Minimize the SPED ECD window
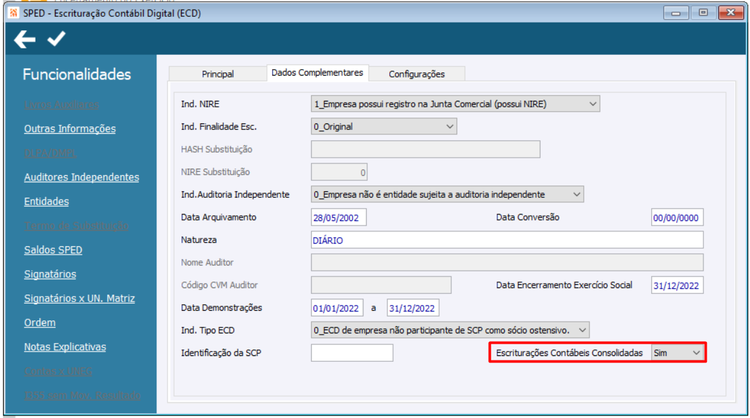The width and height of the screenshot is (750, 418). [676, 13]
